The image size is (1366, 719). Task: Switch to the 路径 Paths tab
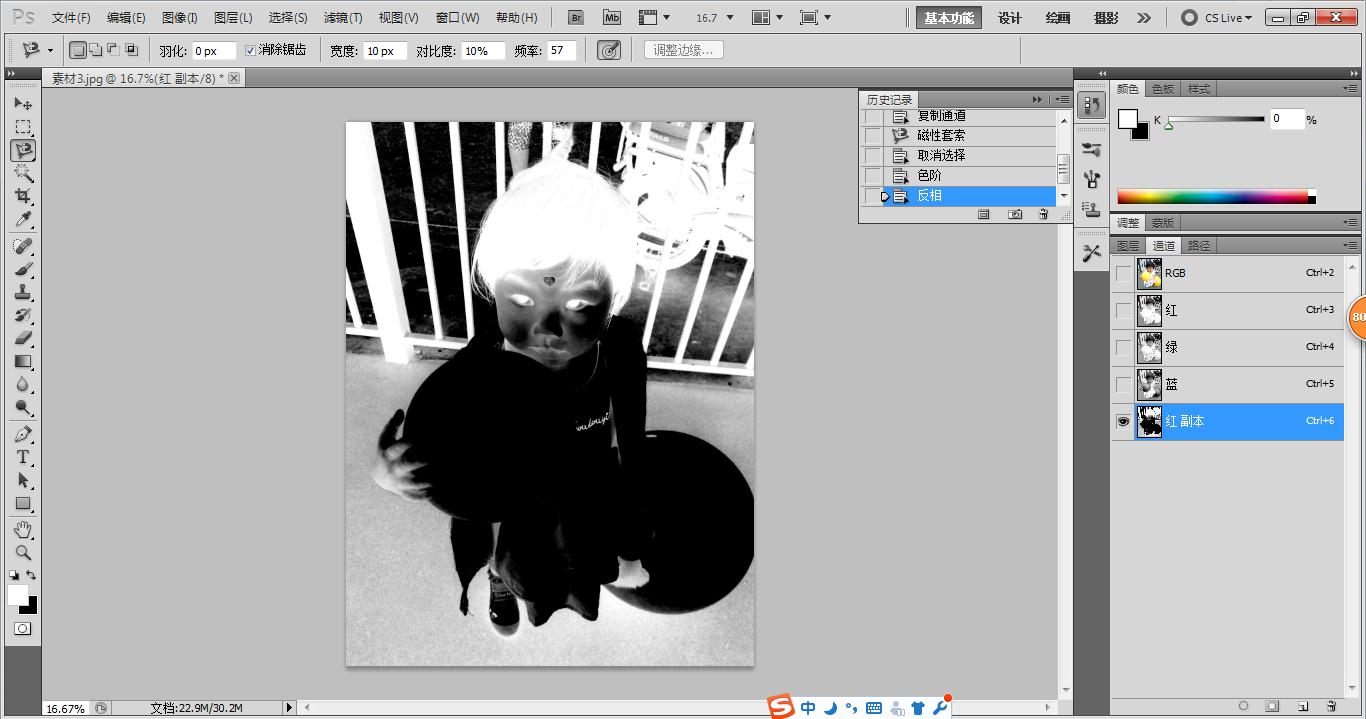pos(1200,244)
